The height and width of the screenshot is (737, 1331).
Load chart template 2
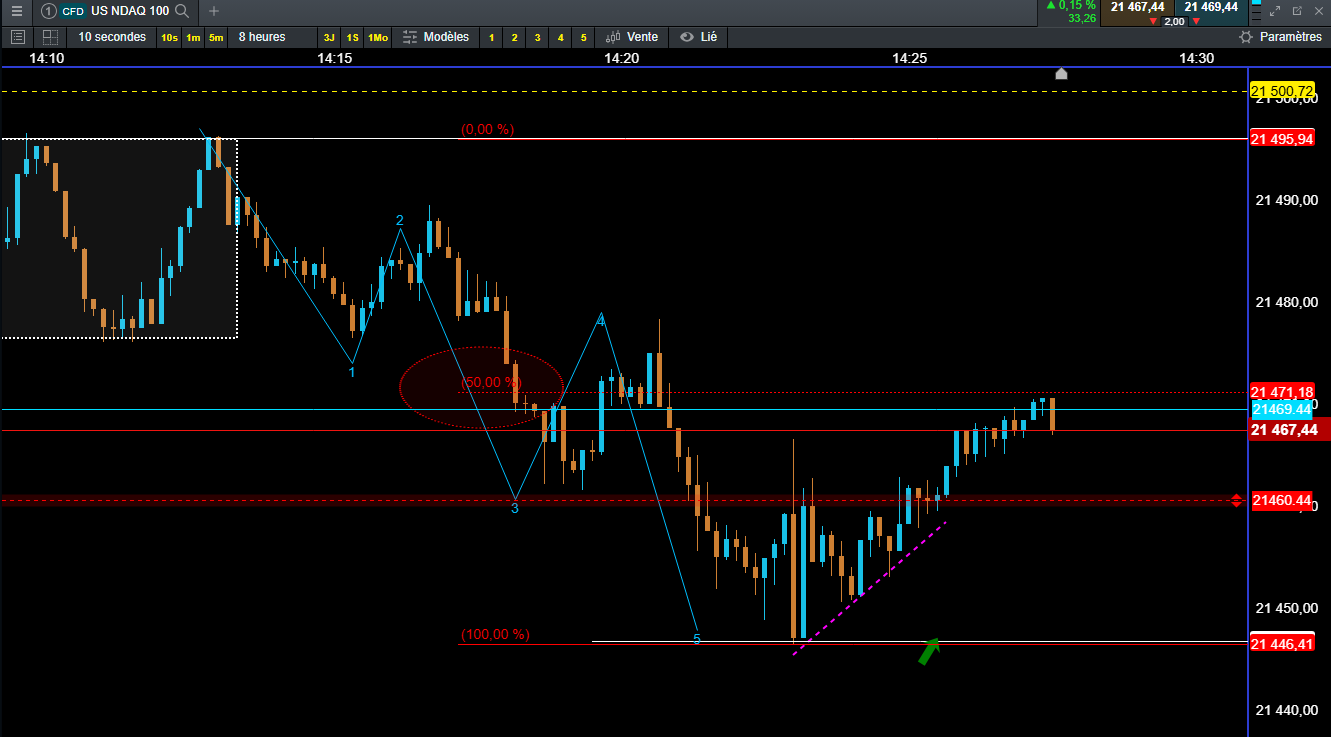514,37
